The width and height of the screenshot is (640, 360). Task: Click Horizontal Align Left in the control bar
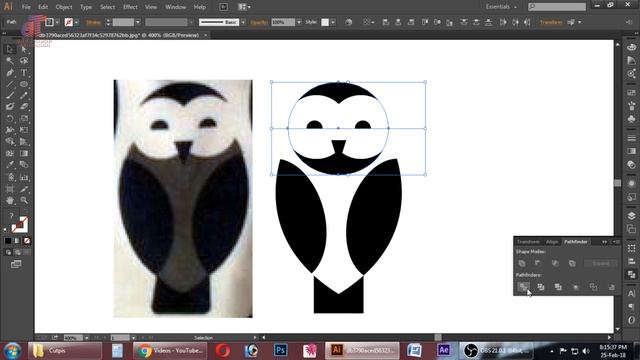[386, 22]
